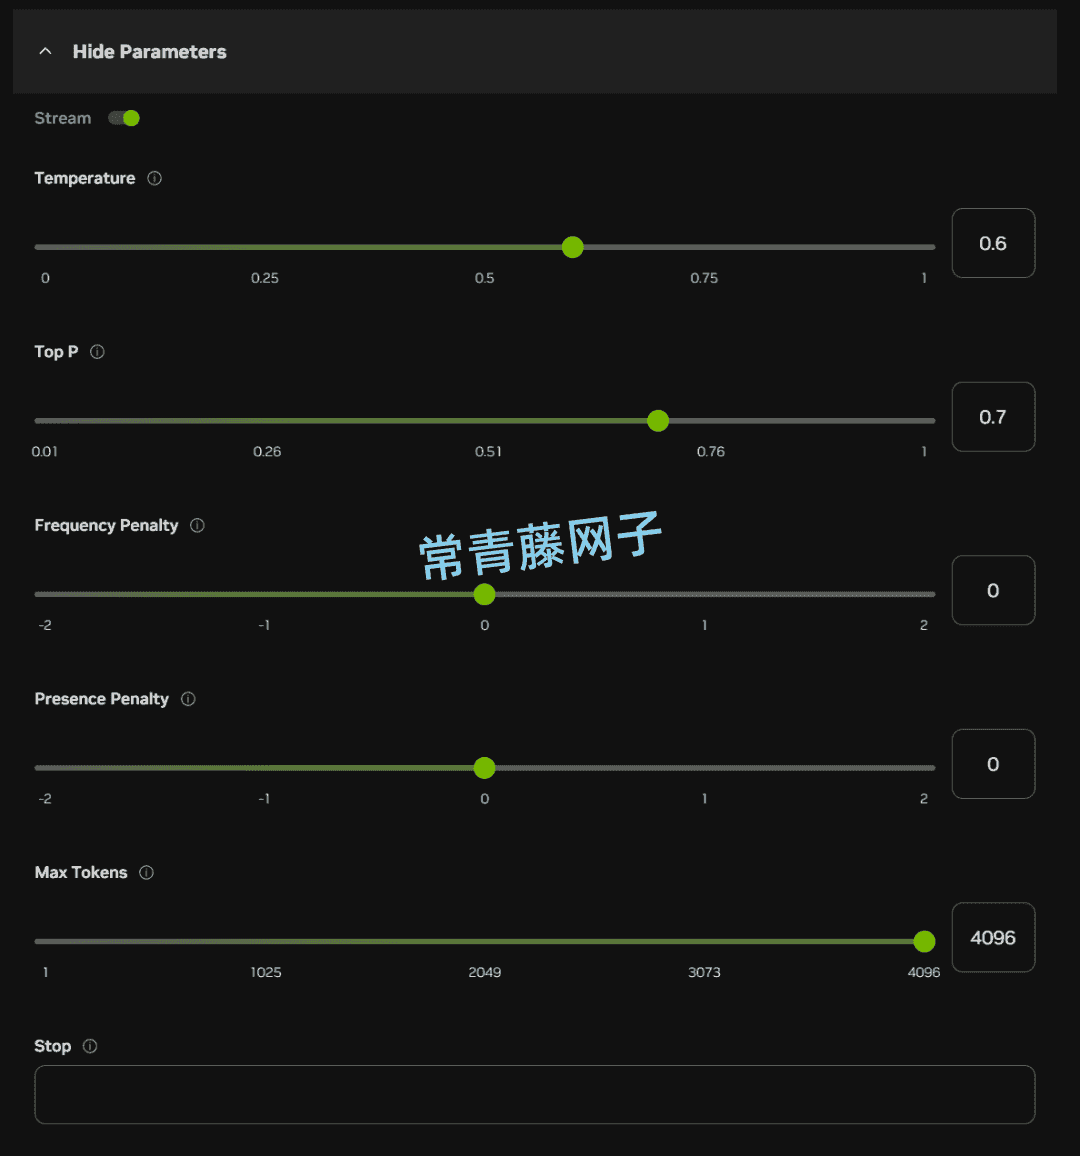Open Frequency Penalty info icon
This screenshot has width=1080, height=1156.
197,526
